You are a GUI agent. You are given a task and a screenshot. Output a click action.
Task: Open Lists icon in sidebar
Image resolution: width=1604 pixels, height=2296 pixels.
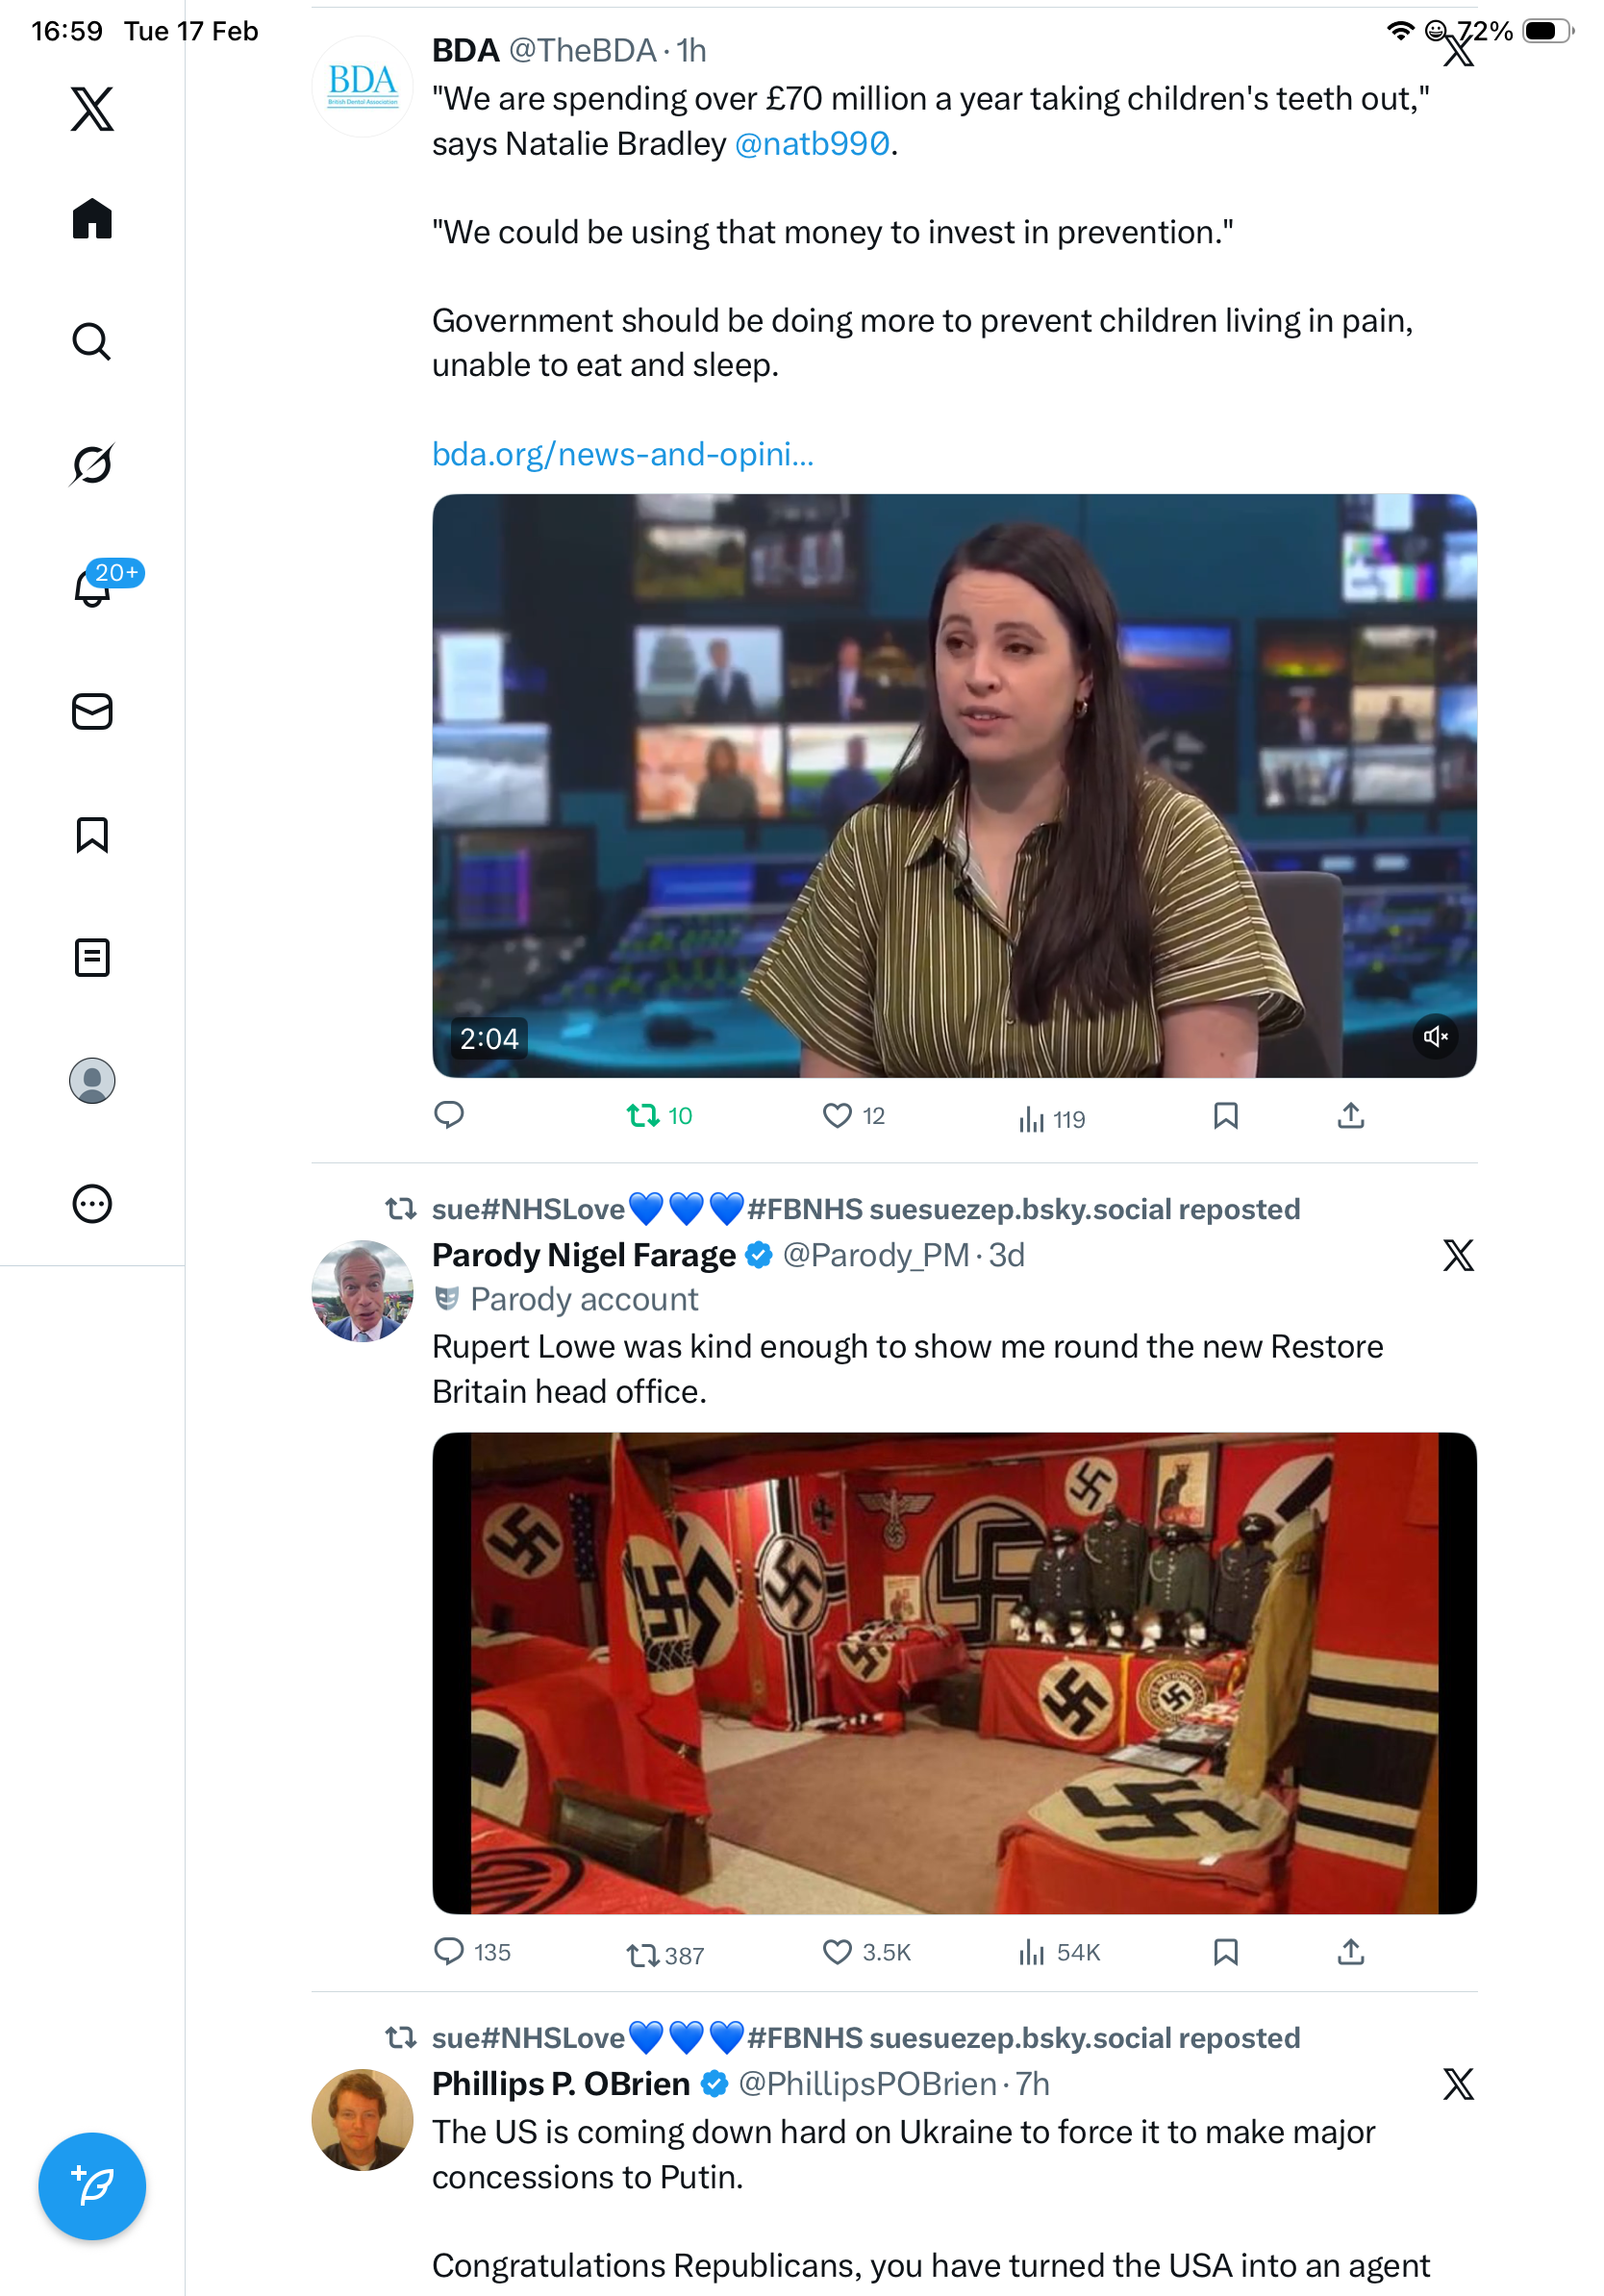point(92,957)
